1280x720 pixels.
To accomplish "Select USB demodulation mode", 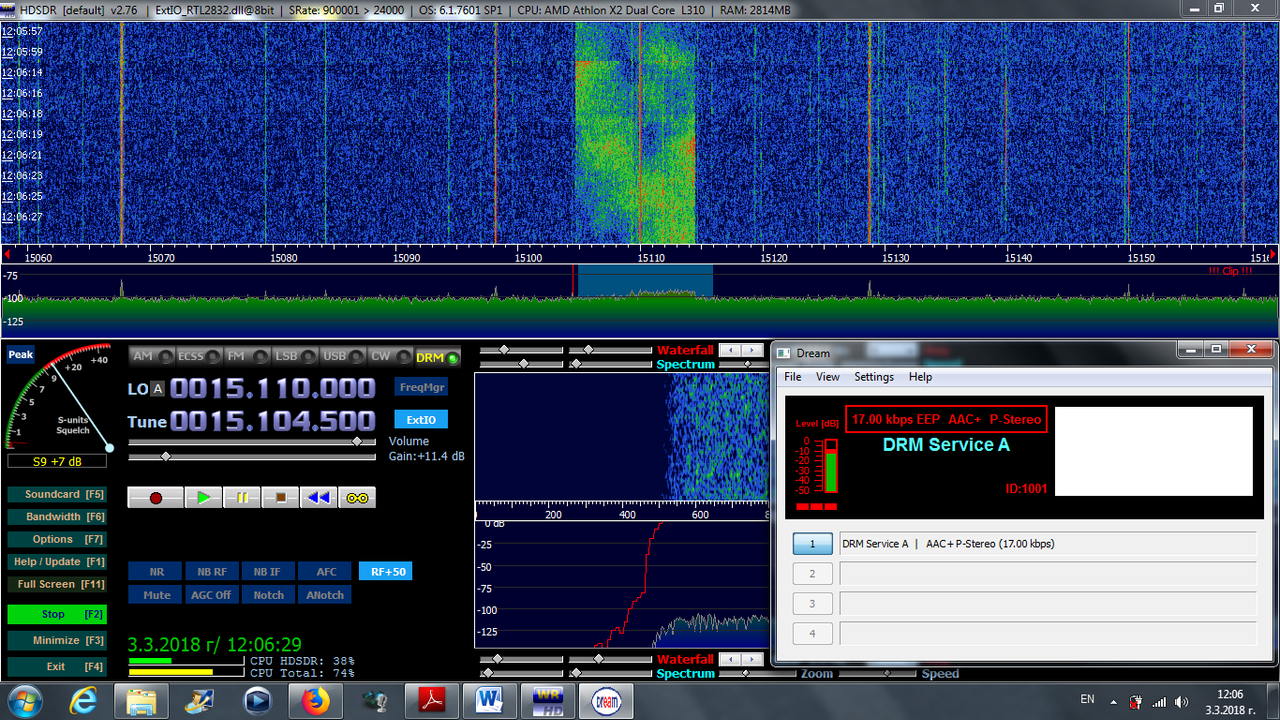I will coord(342,356).
